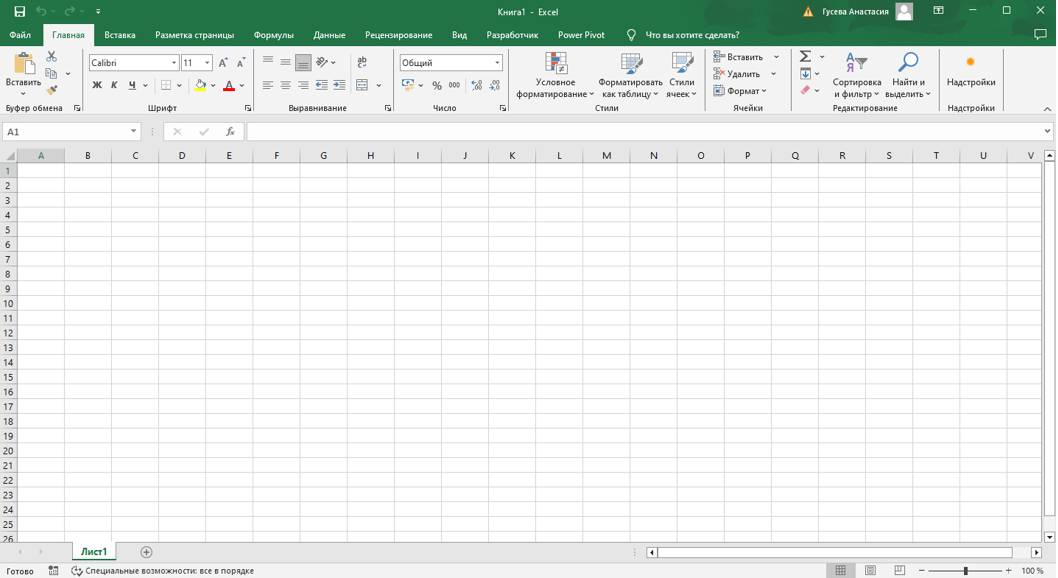Switch to Формулы tab
This screenshot has width=1058, height=578.
pyautogui.click(x=273, y=34)
